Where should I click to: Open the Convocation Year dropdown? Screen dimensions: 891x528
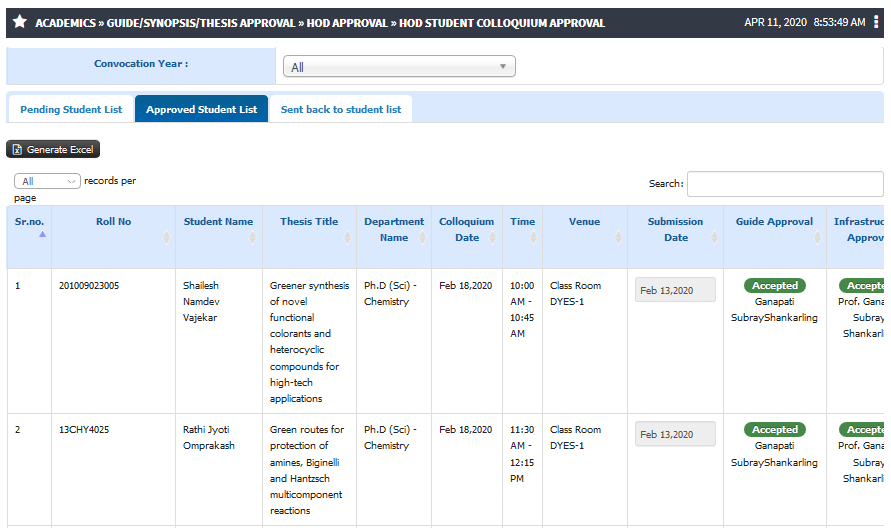point(399,66)
